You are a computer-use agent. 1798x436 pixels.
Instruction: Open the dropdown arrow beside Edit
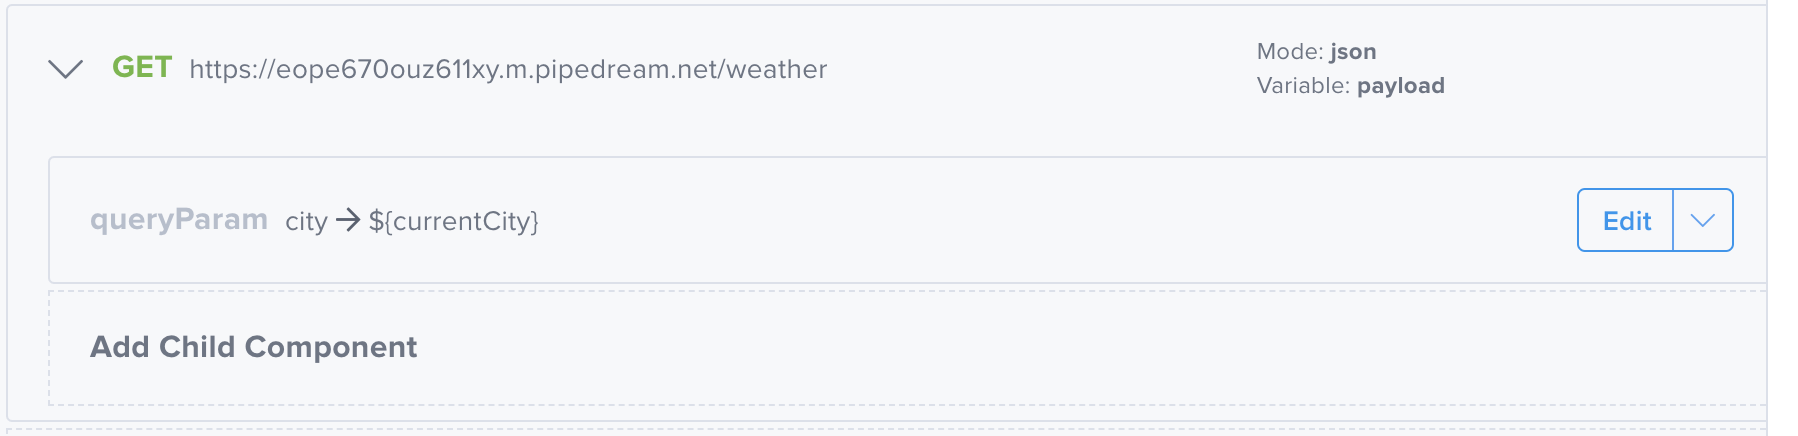click(x=1702, y=220)
